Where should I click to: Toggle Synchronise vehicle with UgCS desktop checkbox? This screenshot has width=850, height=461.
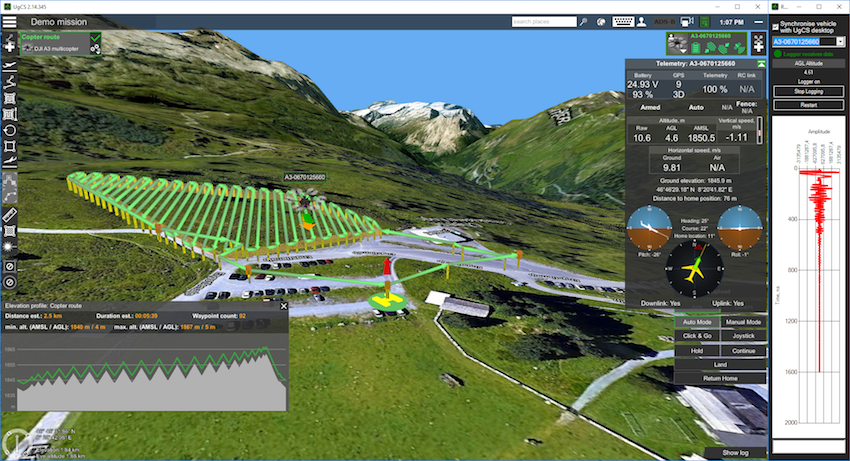click(x=778, y=25)
